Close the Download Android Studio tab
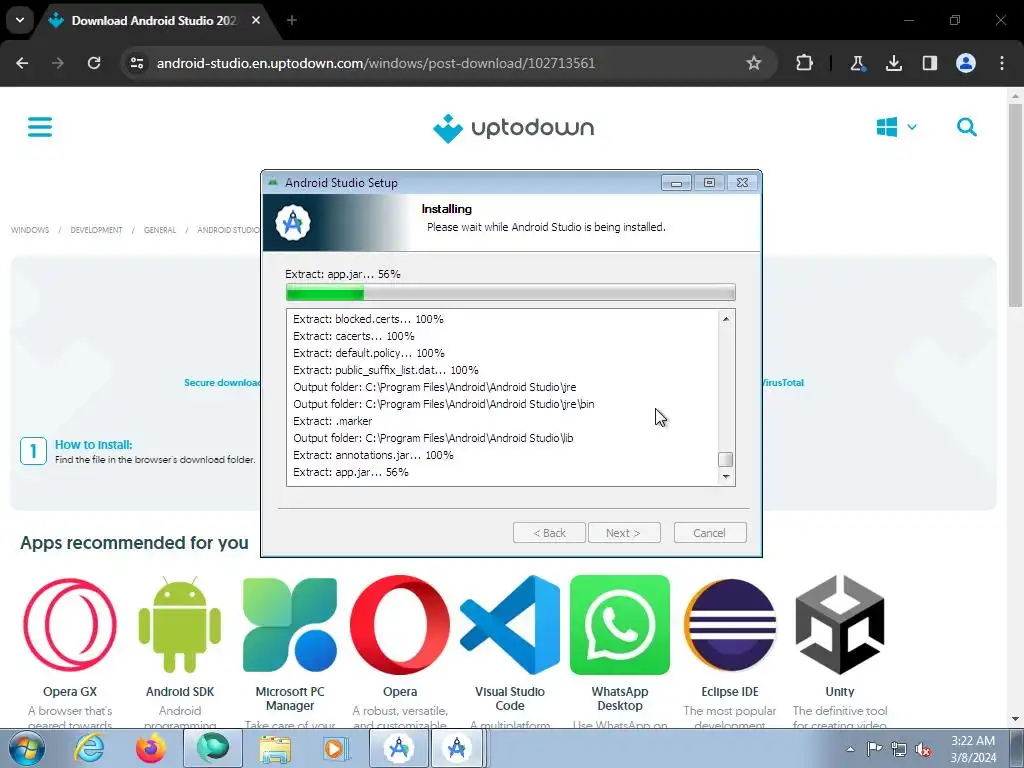Image resolution: width=1024 pixels, height=768 pixels. click(x=256, y=20)
